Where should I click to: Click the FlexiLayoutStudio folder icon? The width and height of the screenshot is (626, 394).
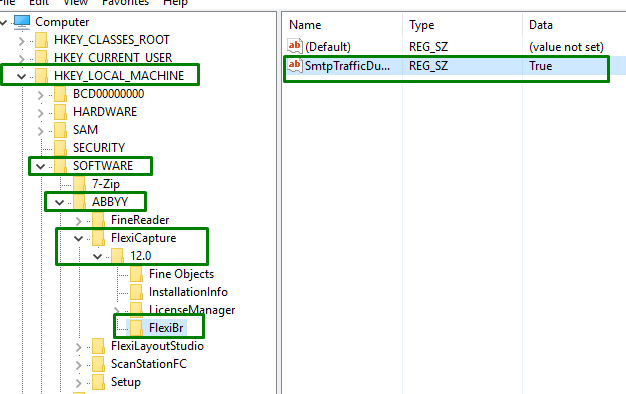[98, 346]
